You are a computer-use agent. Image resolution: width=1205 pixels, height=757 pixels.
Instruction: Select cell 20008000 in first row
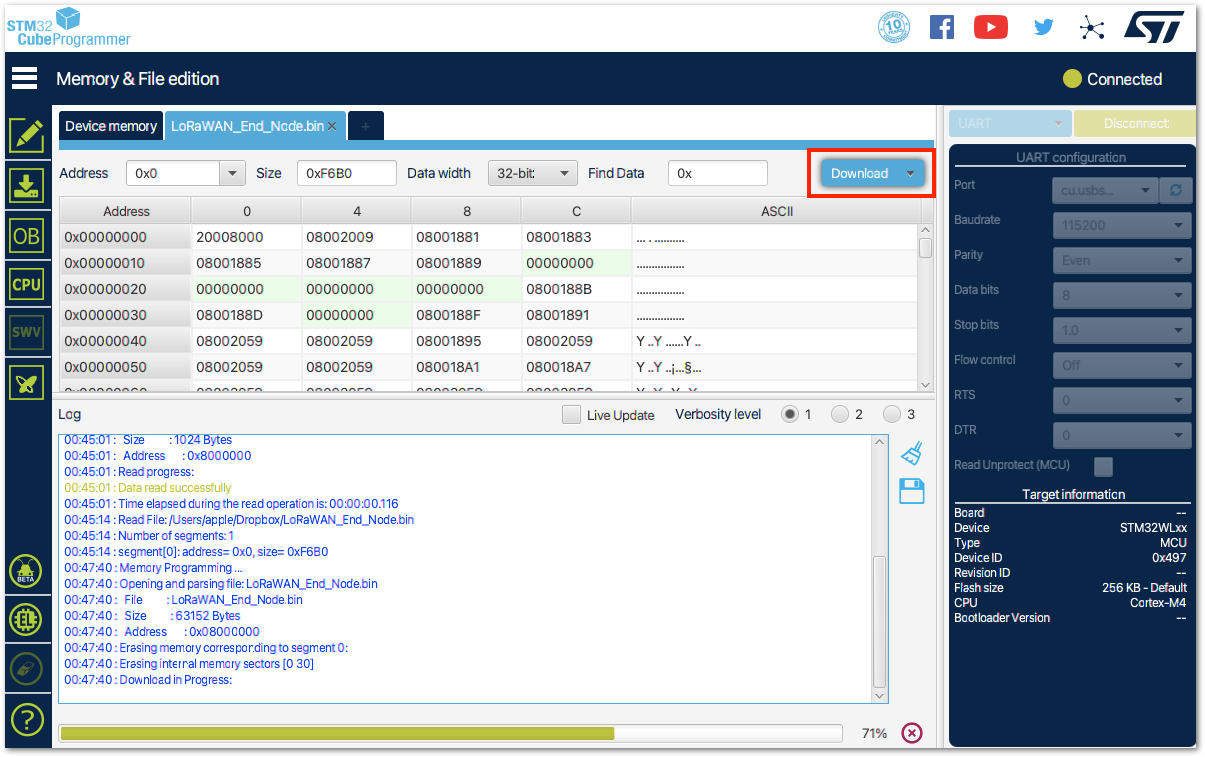tap(246, 237)
